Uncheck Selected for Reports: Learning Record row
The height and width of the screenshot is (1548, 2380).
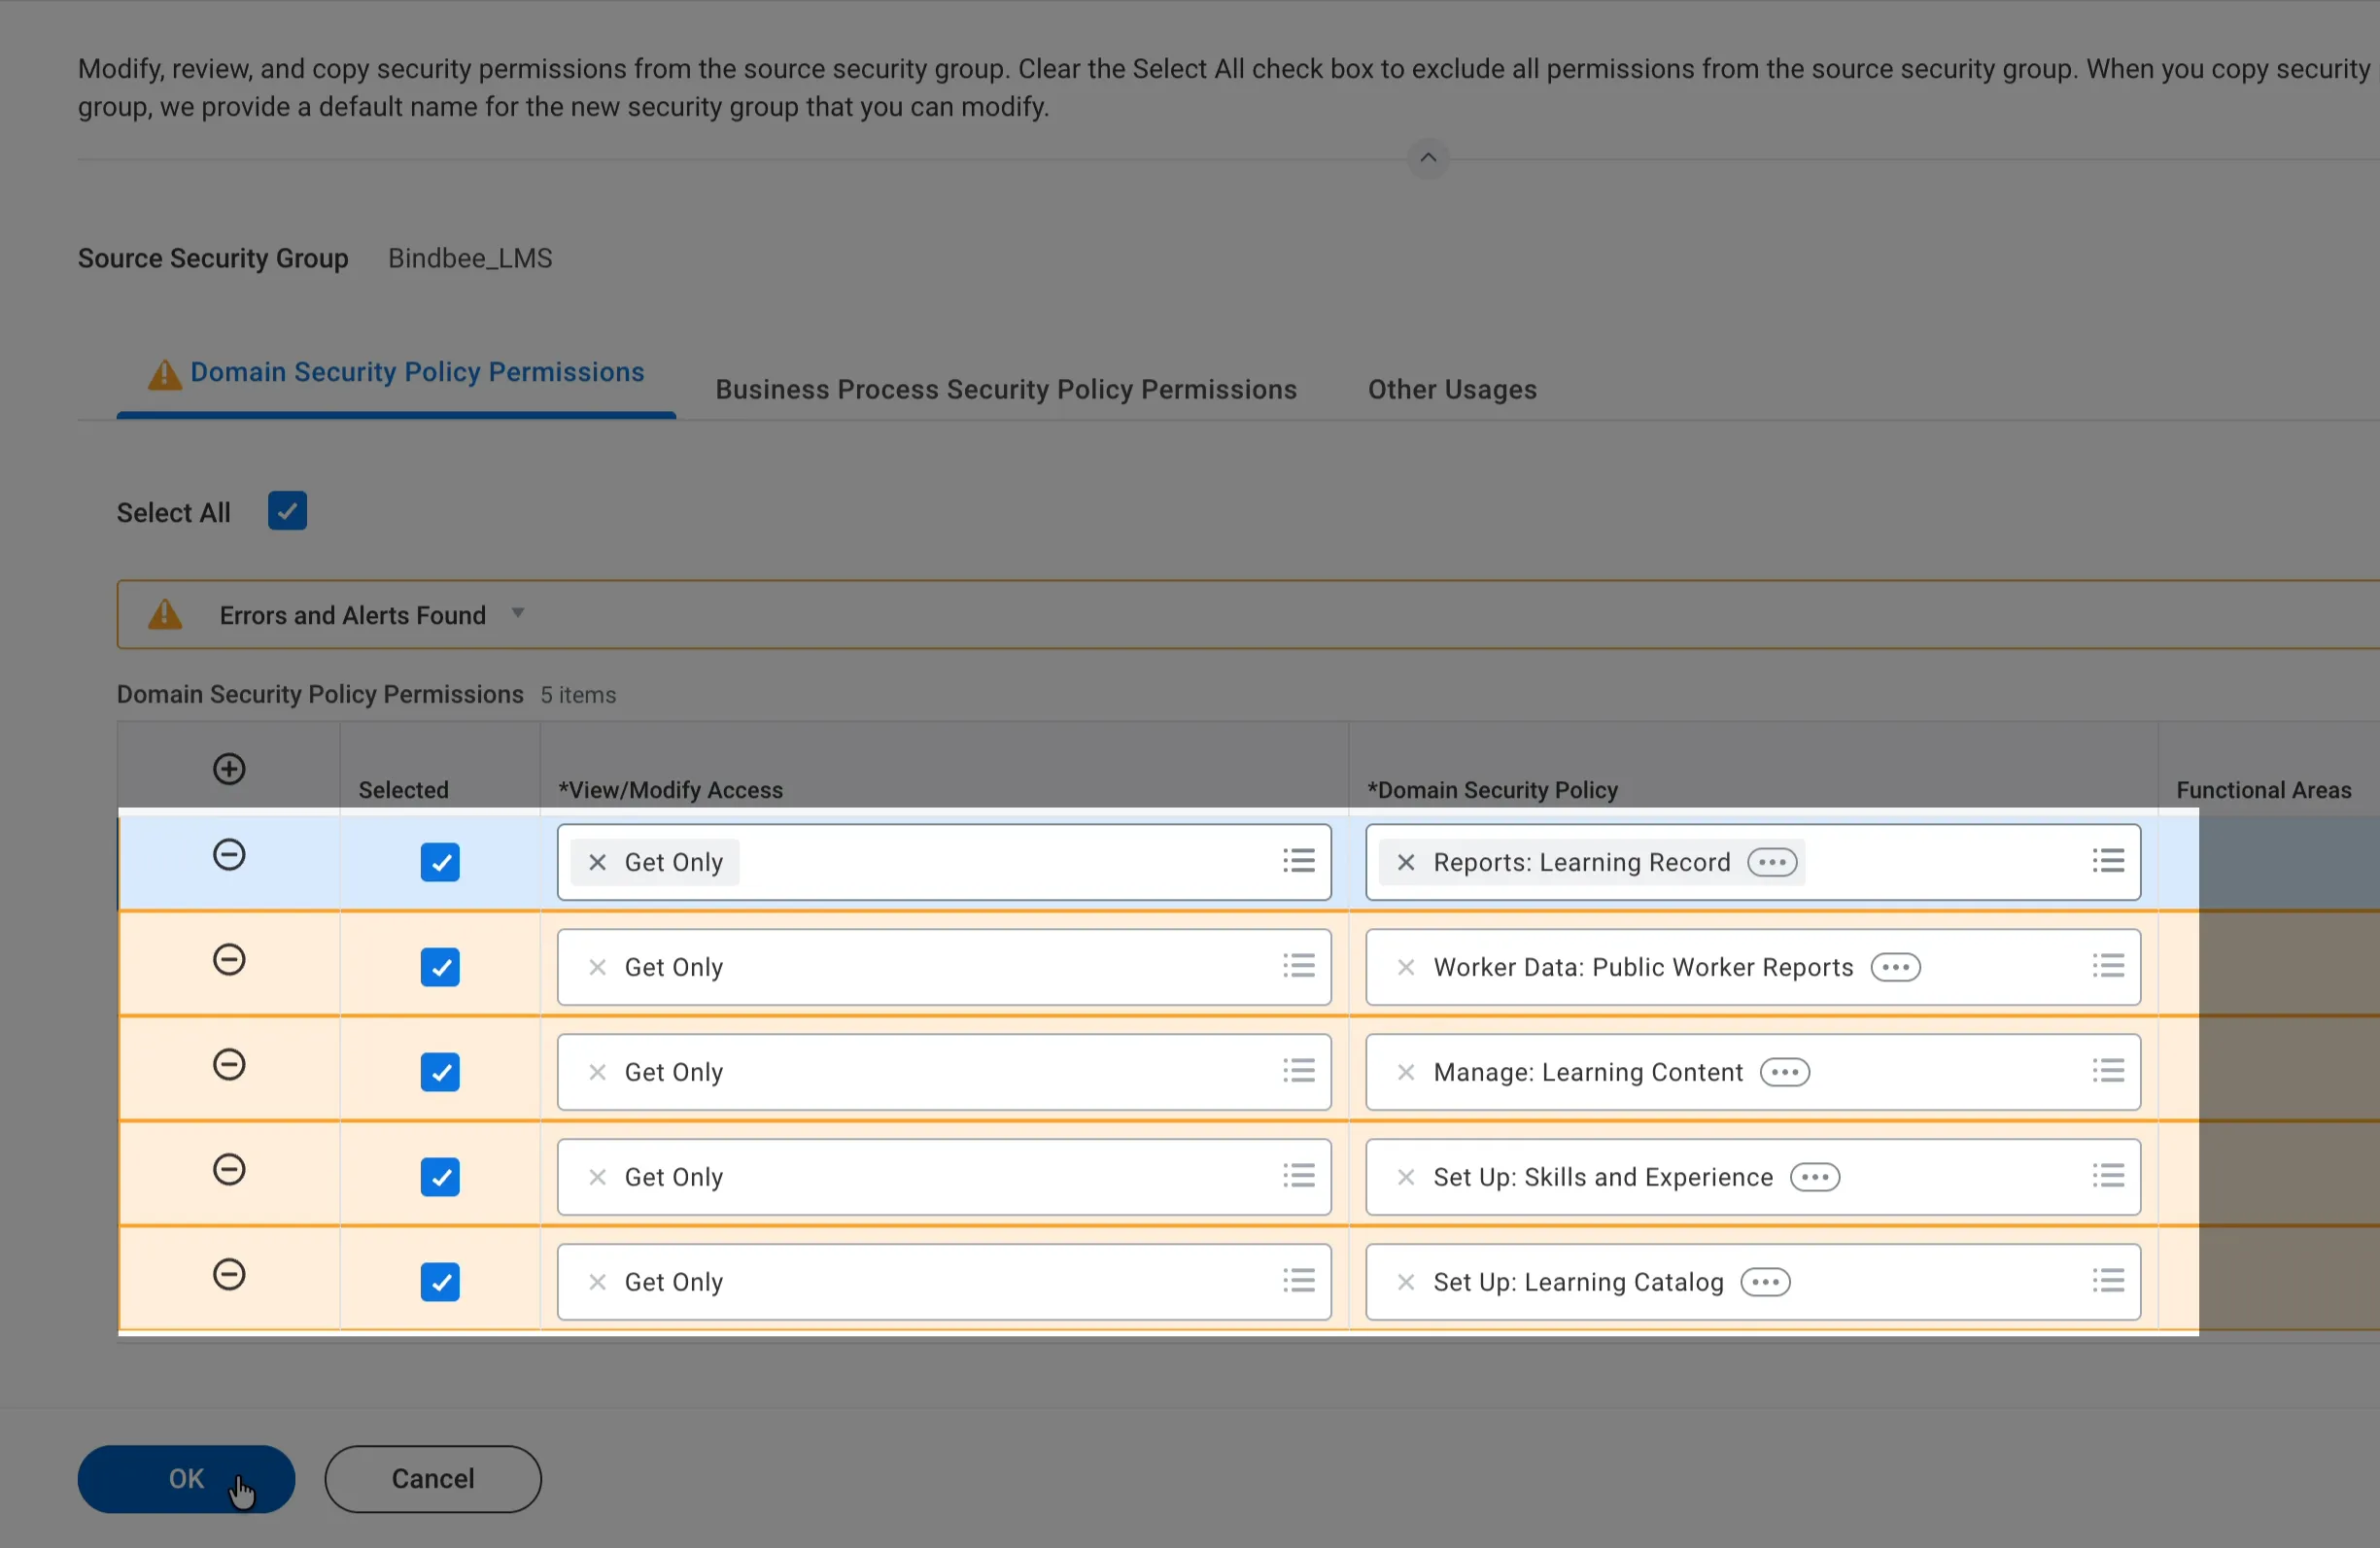(x=440, y=862)
